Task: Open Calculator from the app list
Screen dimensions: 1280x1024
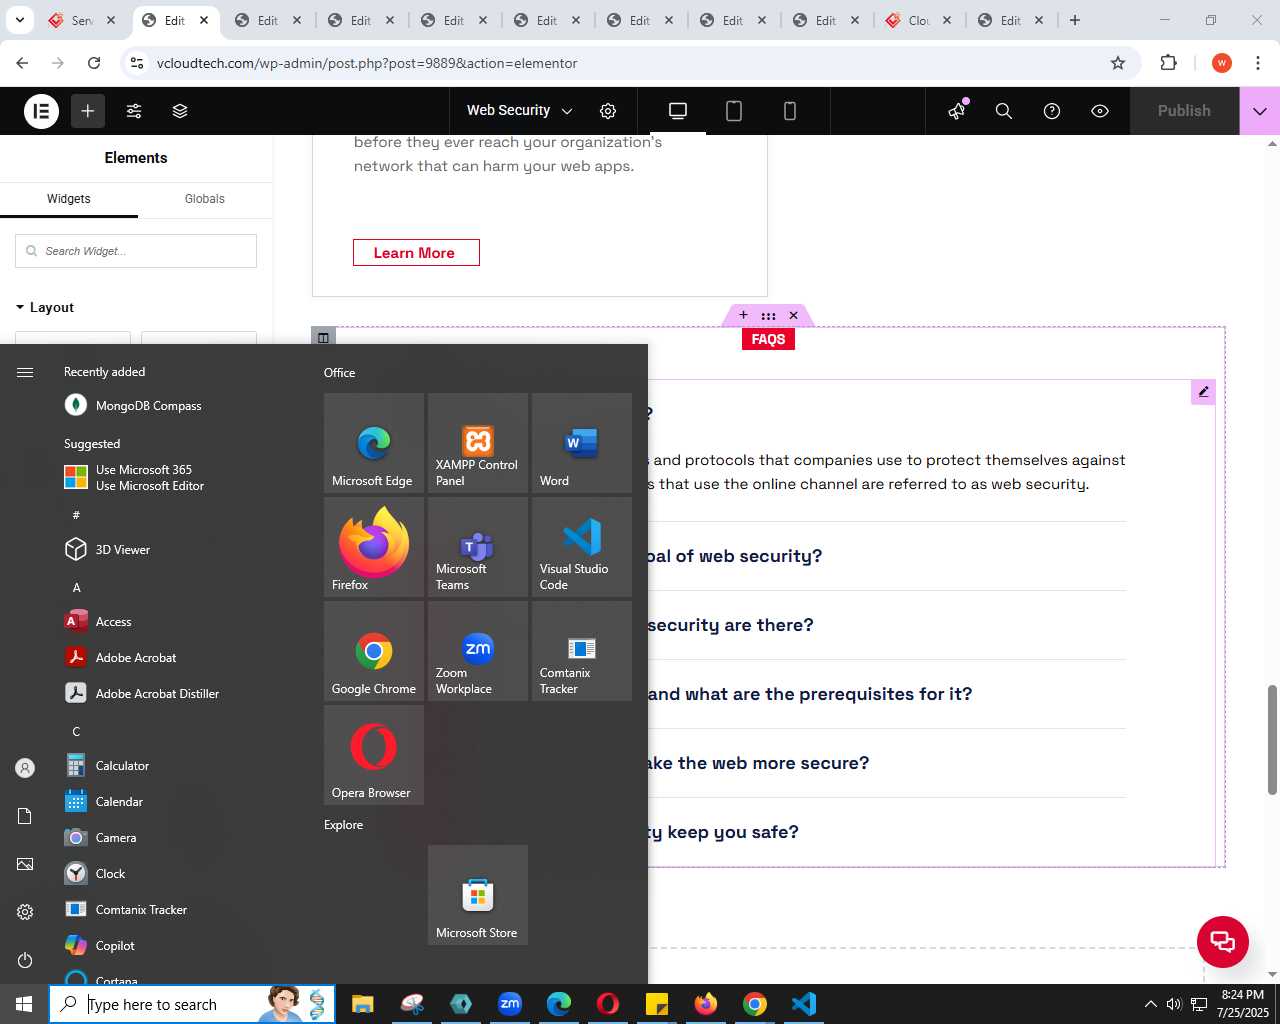Action: [x=122, y=765]
